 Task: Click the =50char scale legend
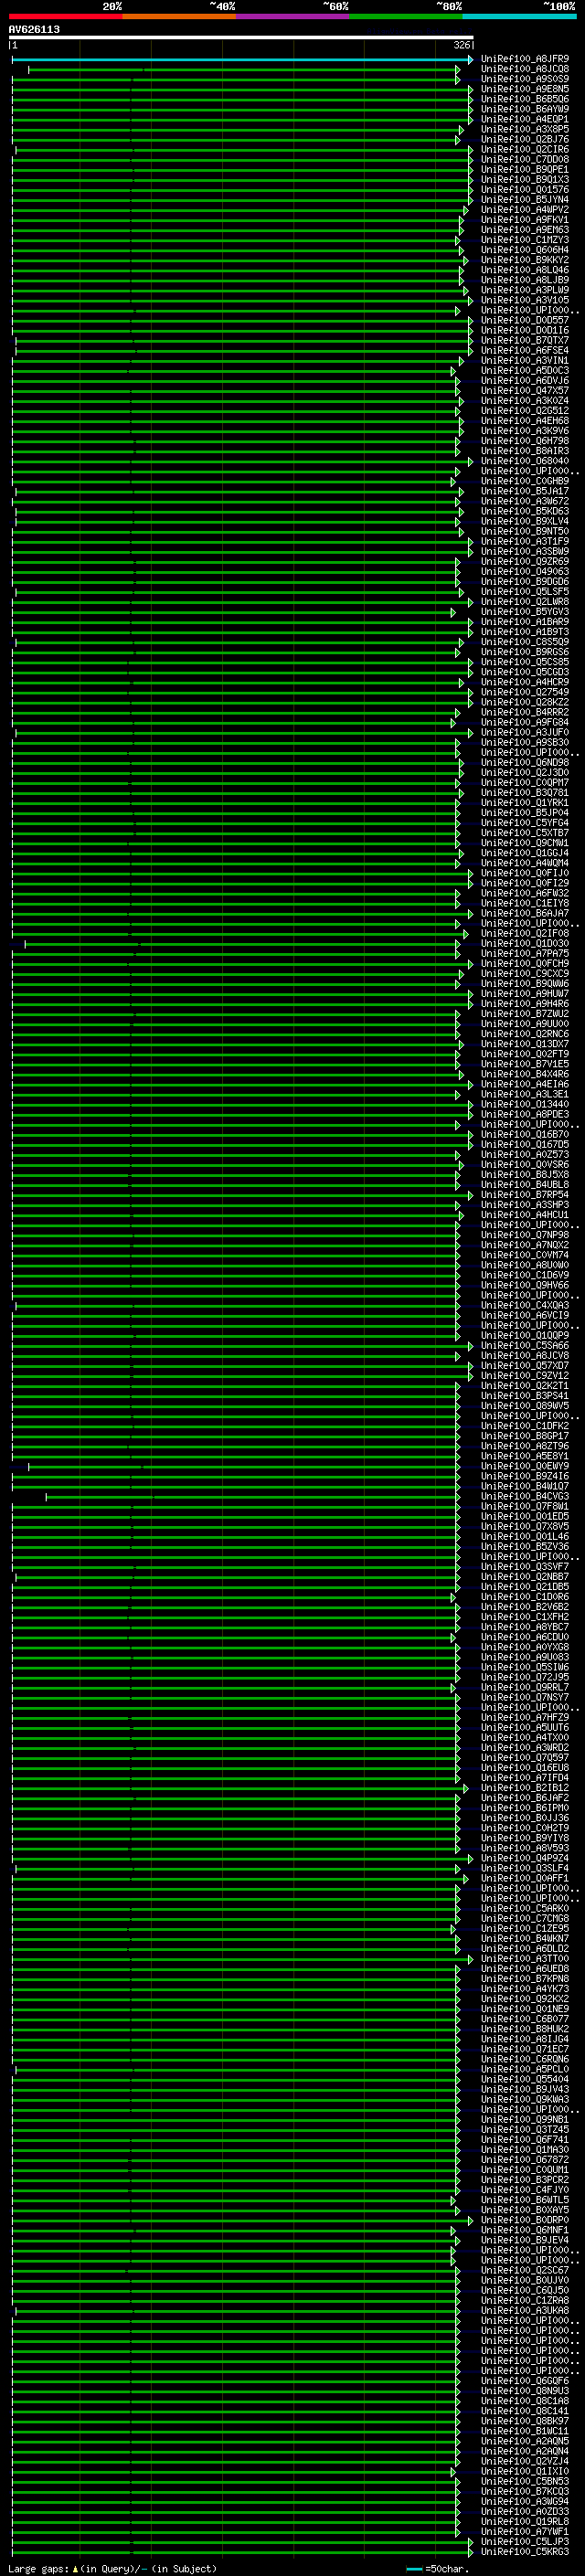click(438, 2568)
